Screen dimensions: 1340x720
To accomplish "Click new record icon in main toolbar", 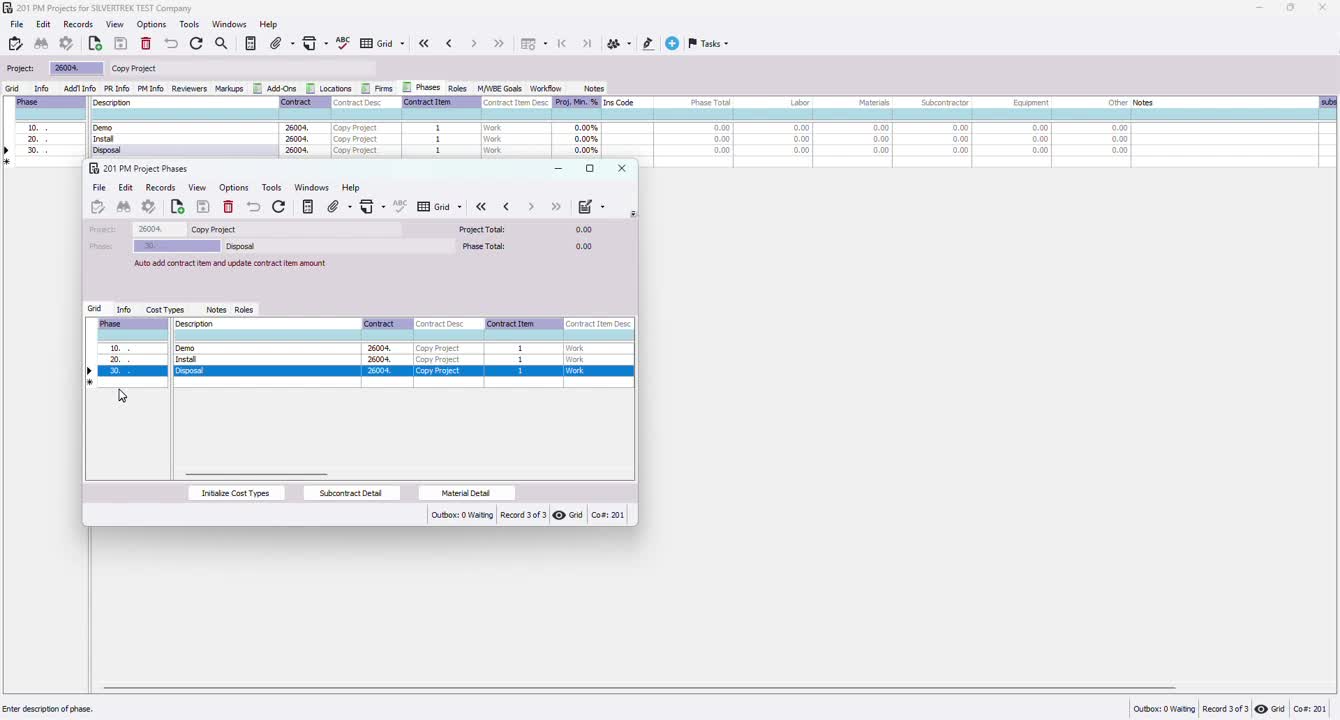I will click(95, 44).
